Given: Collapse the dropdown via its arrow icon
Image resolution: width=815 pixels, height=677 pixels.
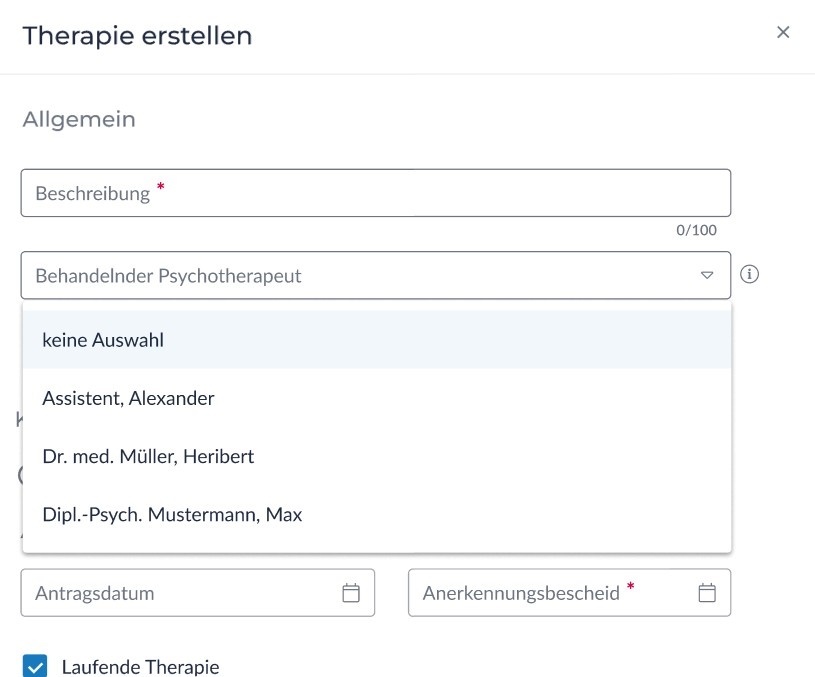Looking at the screenshot, I should pos(707,275).
